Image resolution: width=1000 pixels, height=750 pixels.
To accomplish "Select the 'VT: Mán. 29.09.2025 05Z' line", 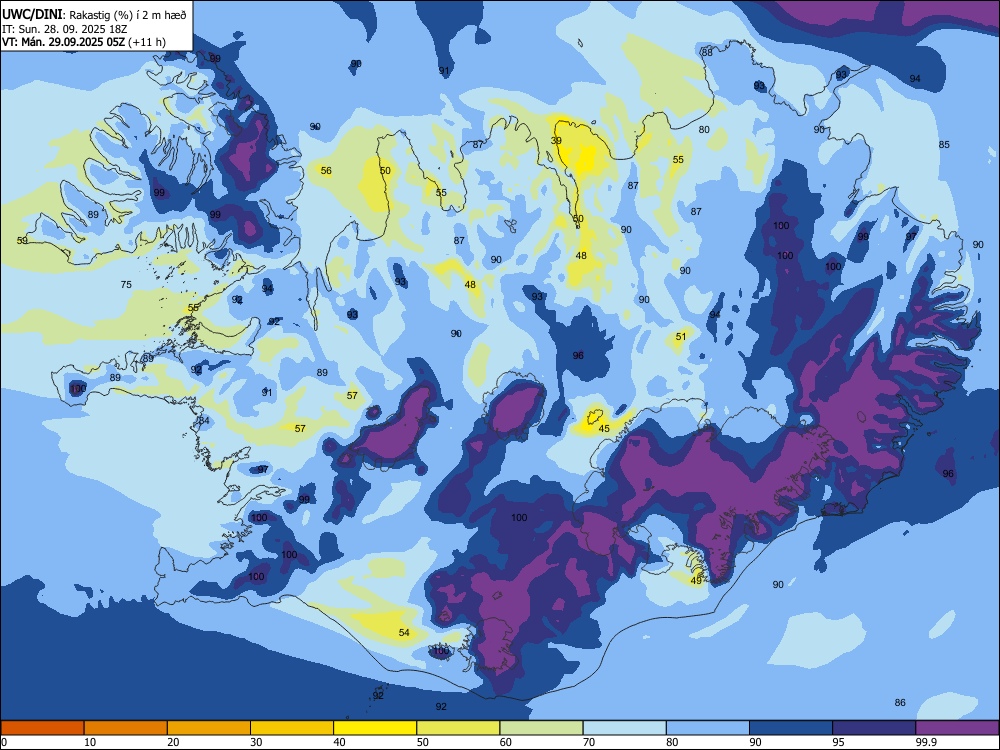I will pyautogui.click(x=63, y=42).
